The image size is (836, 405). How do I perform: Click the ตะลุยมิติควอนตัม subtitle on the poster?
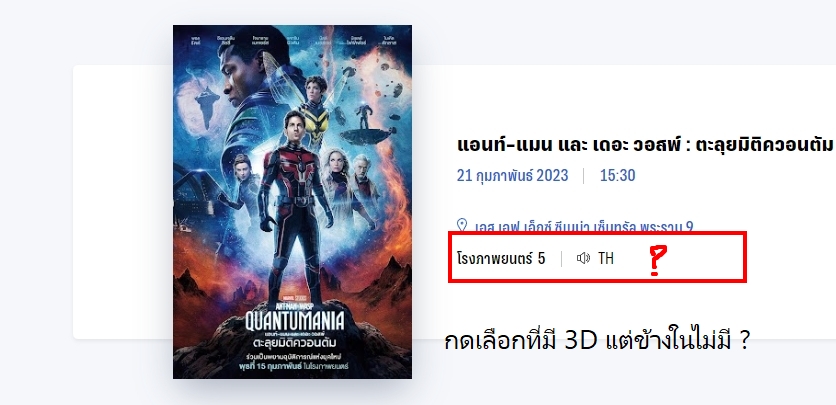[x=294, y=341]
